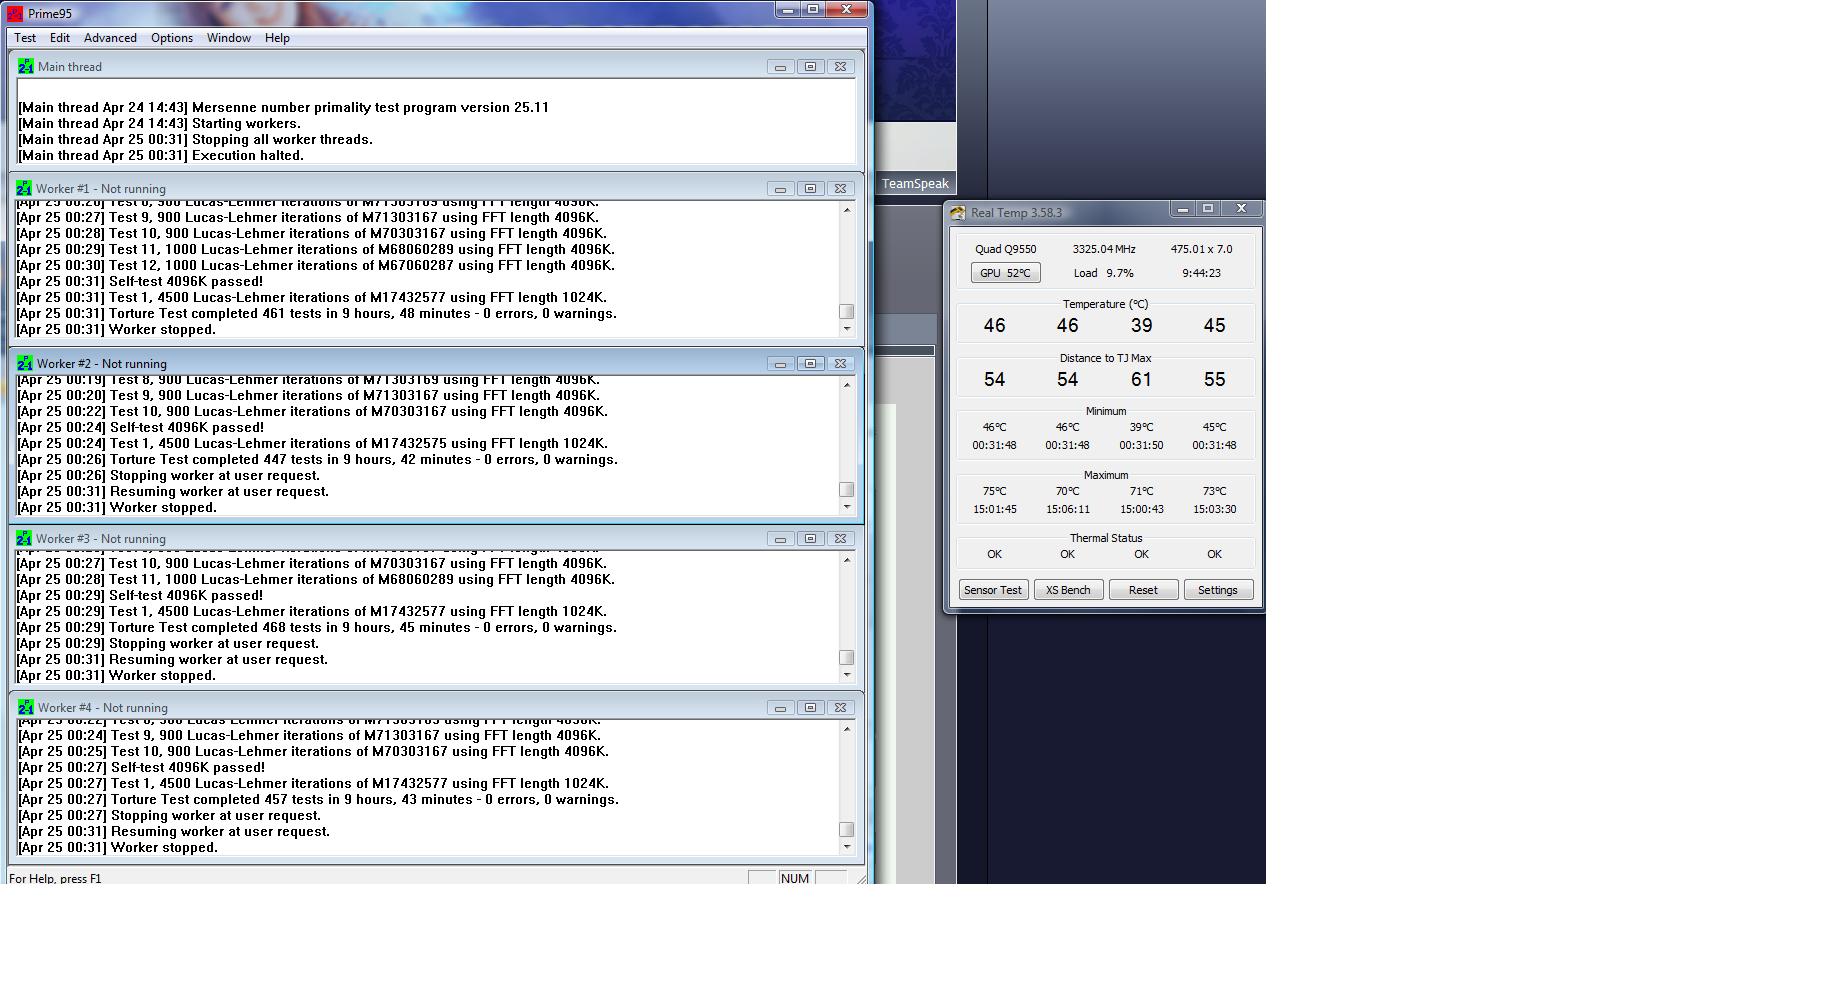Click the Worker #3 scroll up arrow

tap(847, 559)
